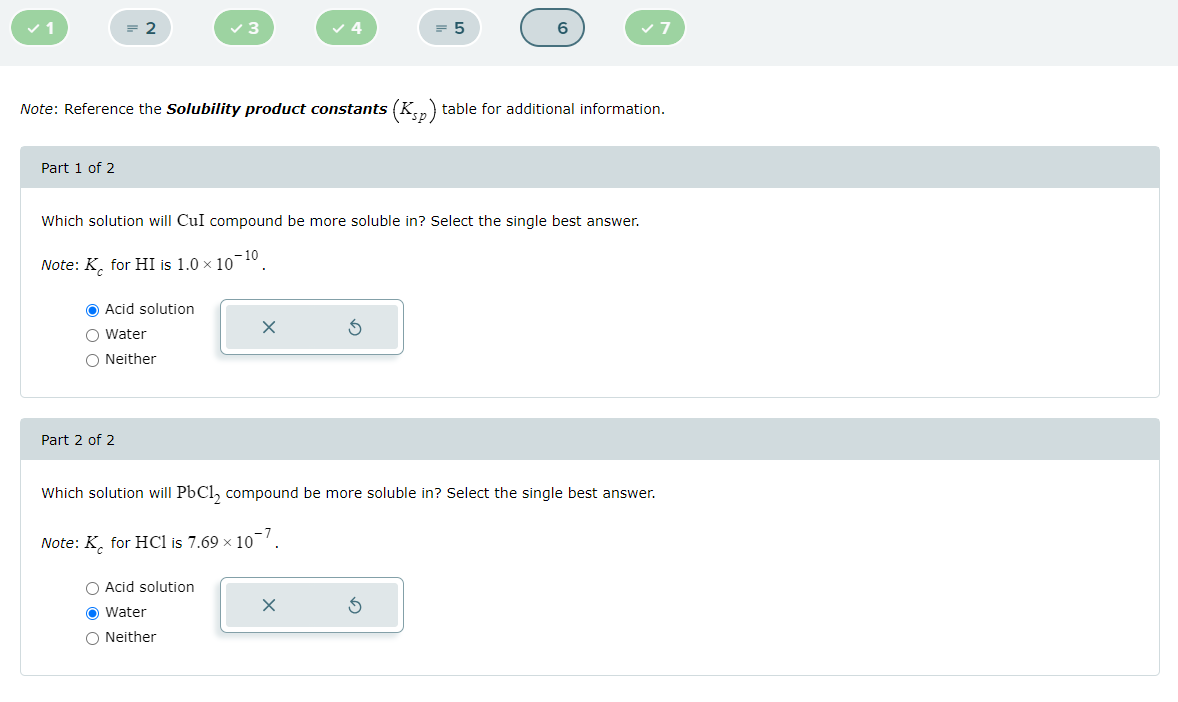Click the selected Water radio in Part 2
This screenshot has width=1178, height=702.
coord(91,612)
